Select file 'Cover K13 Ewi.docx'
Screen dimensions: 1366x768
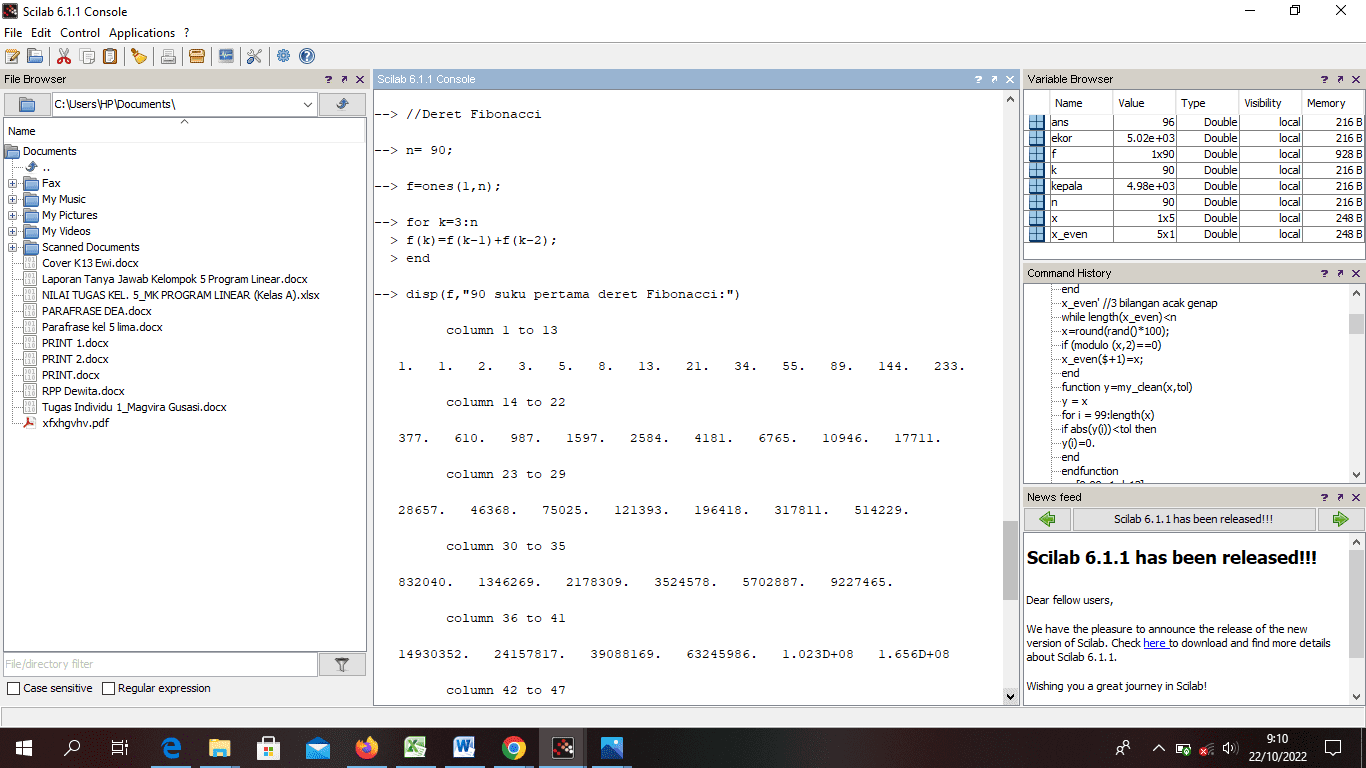coord(90,263)
